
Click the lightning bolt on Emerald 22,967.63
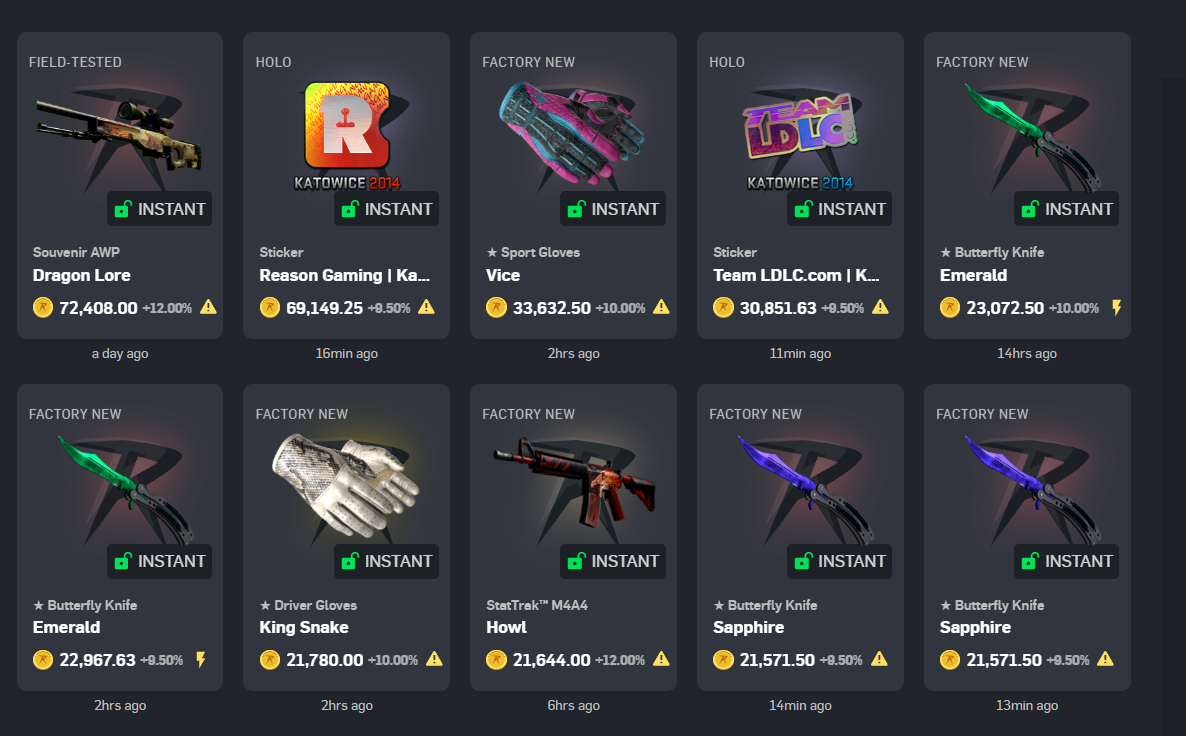tap(200, 660)
